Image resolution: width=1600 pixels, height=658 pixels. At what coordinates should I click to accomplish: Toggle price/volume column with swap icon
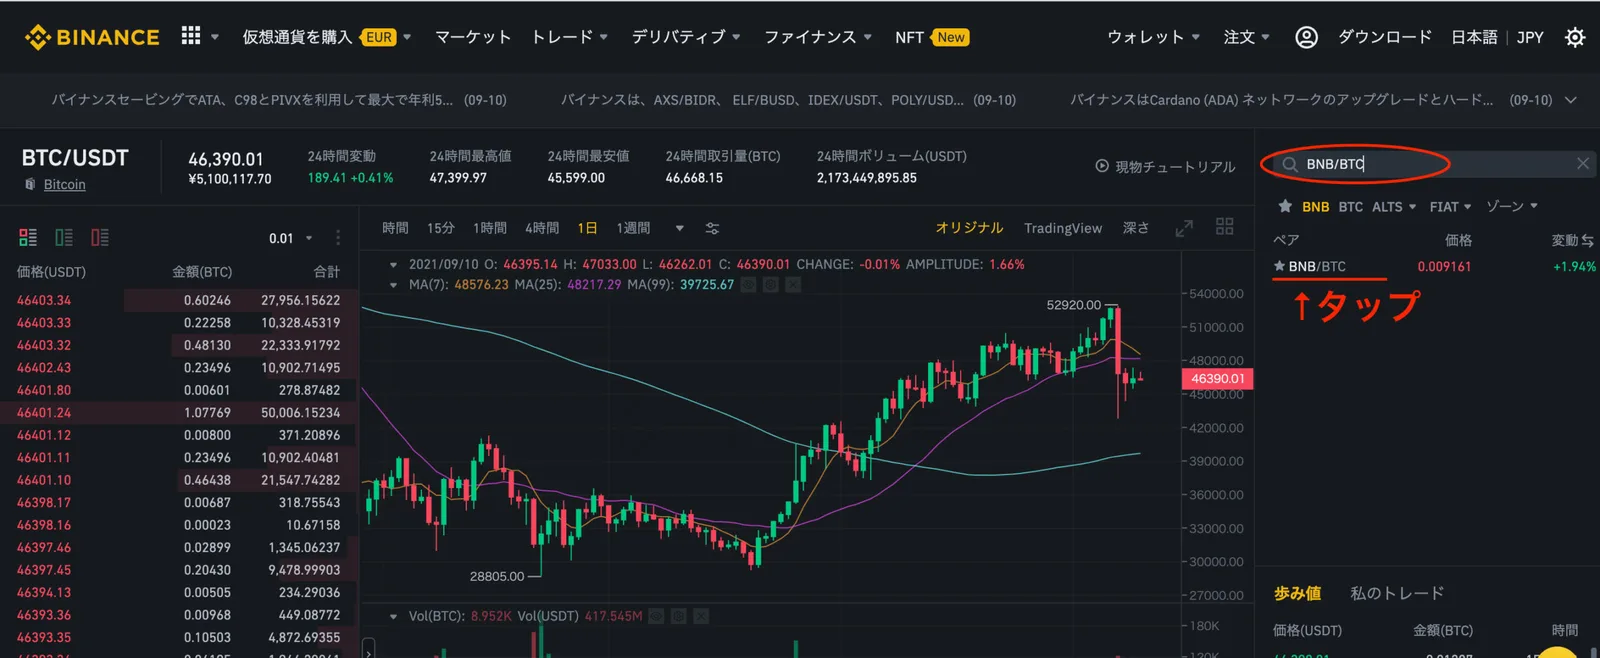tap(1588, 240)
